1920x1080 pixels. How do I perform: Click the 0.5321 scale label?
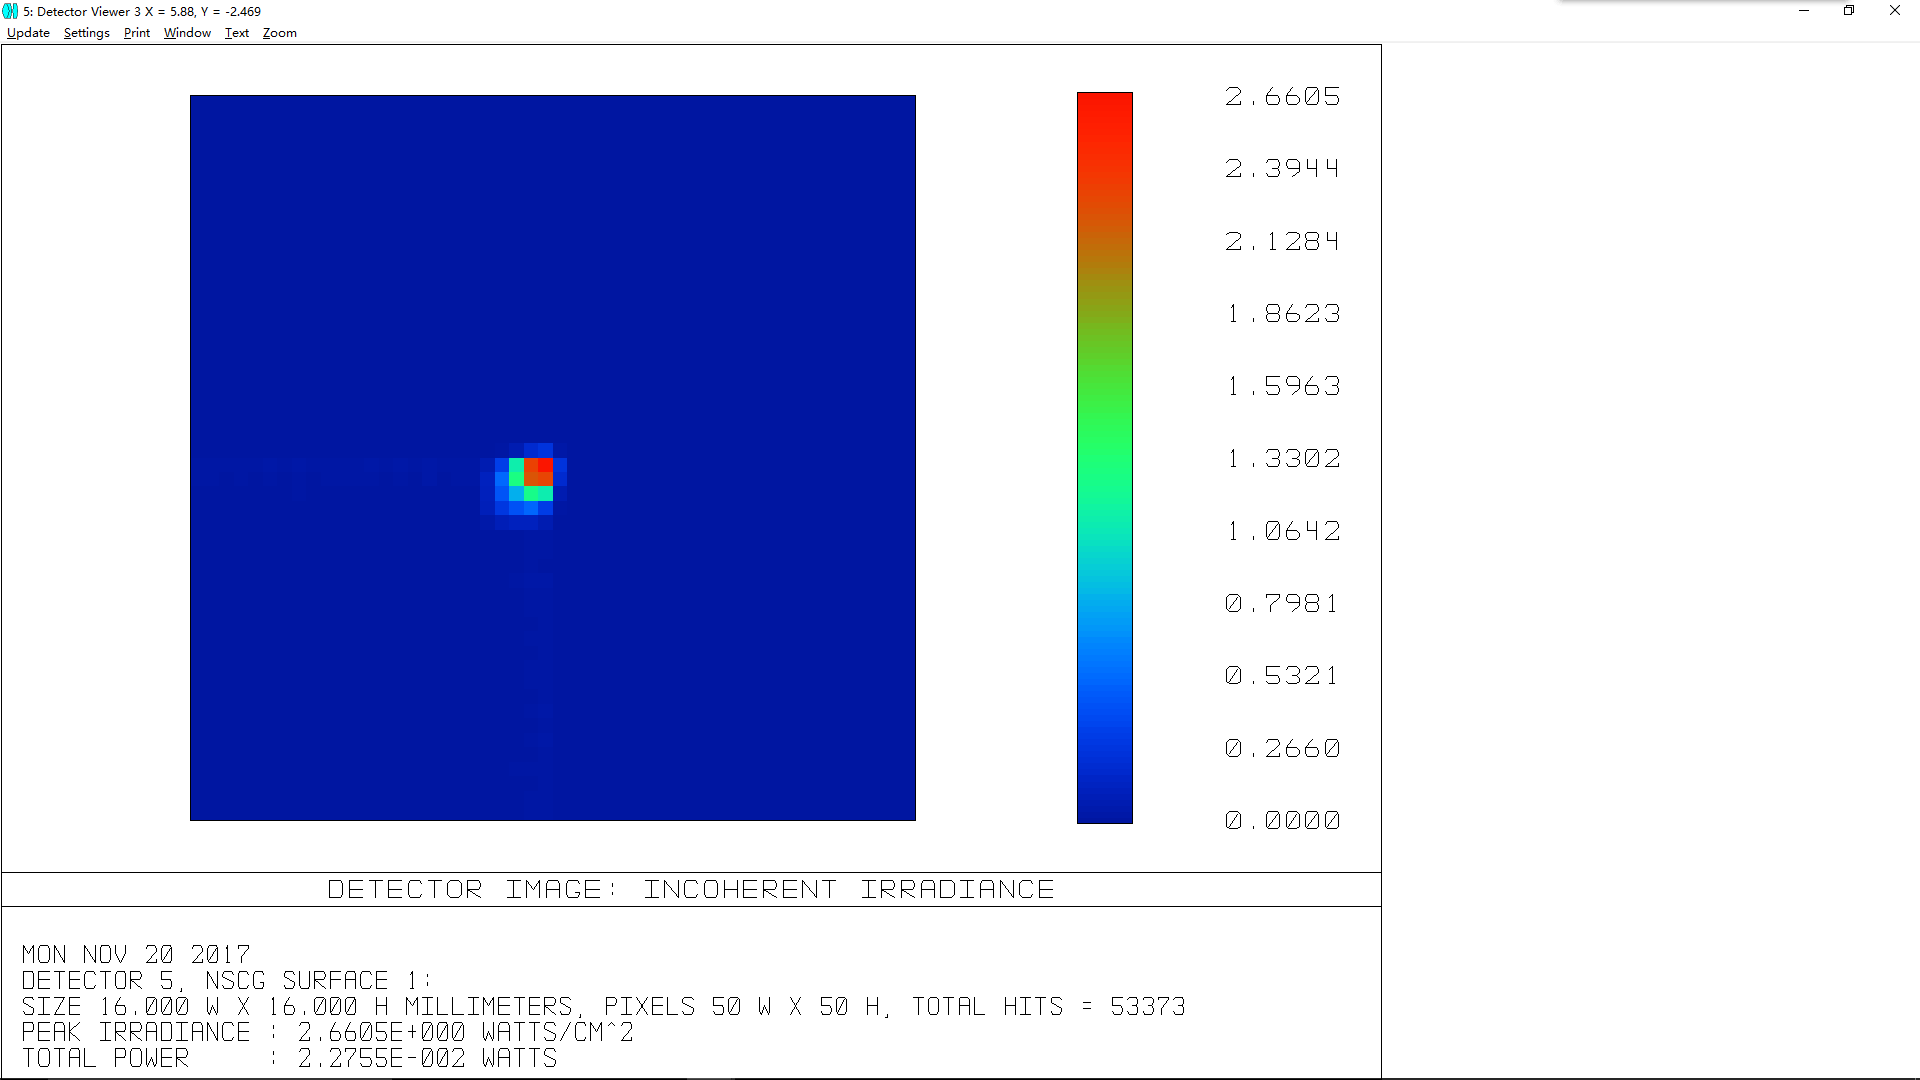(1282, 676)
